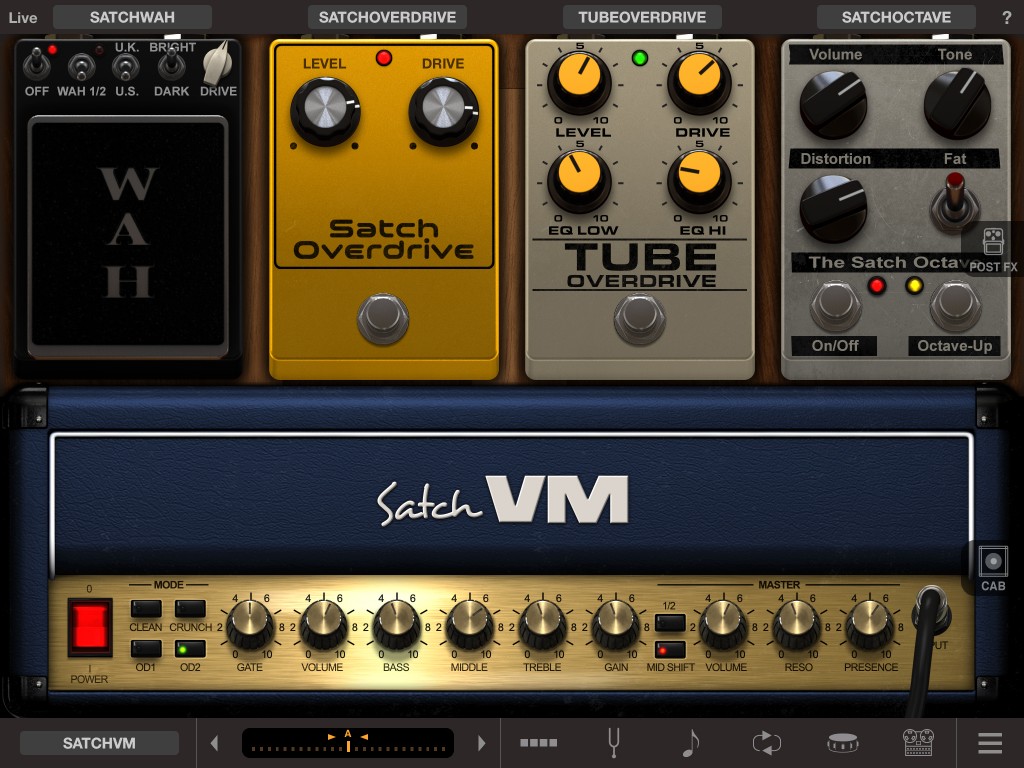1024x768 pixels.
Task: Click the Satch Octave Volume knob
Action: pos(833,104)
